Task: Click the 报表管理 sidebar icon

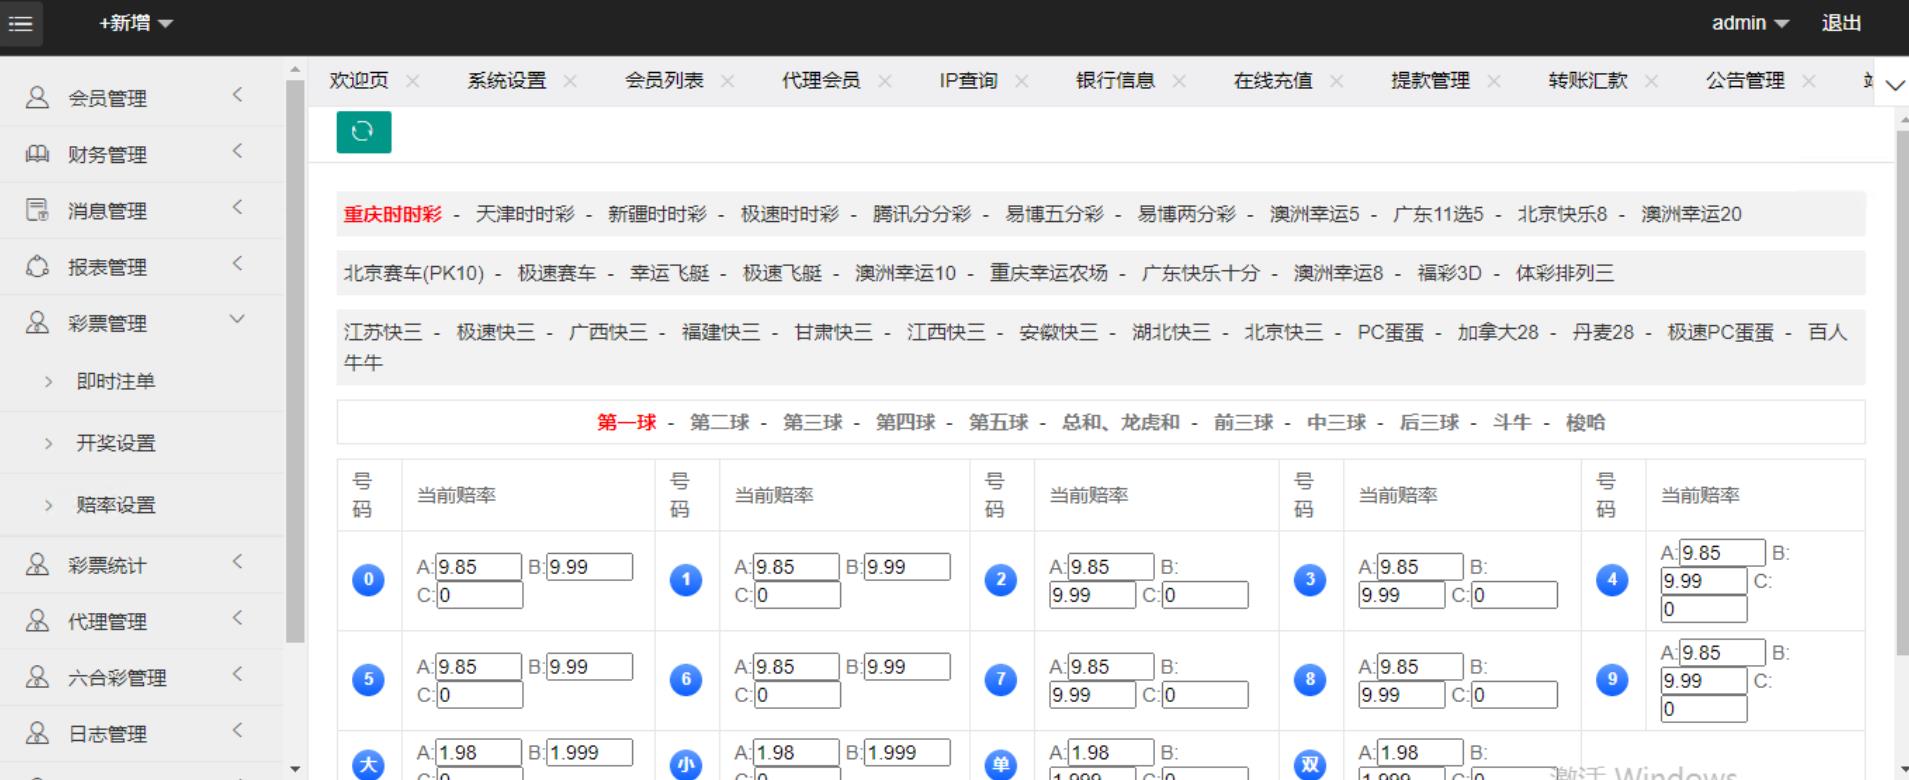Action: pos(37,267)
